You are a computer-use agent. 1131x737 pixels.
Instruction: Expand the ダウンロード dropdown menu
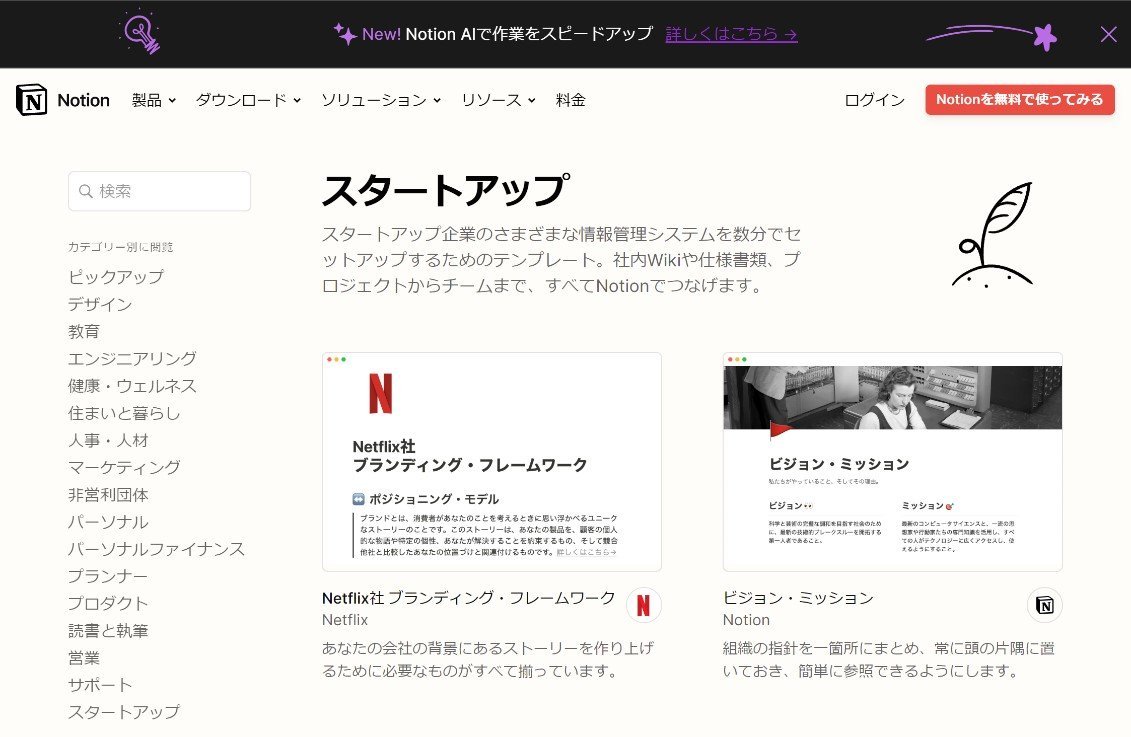click(248, 100)
